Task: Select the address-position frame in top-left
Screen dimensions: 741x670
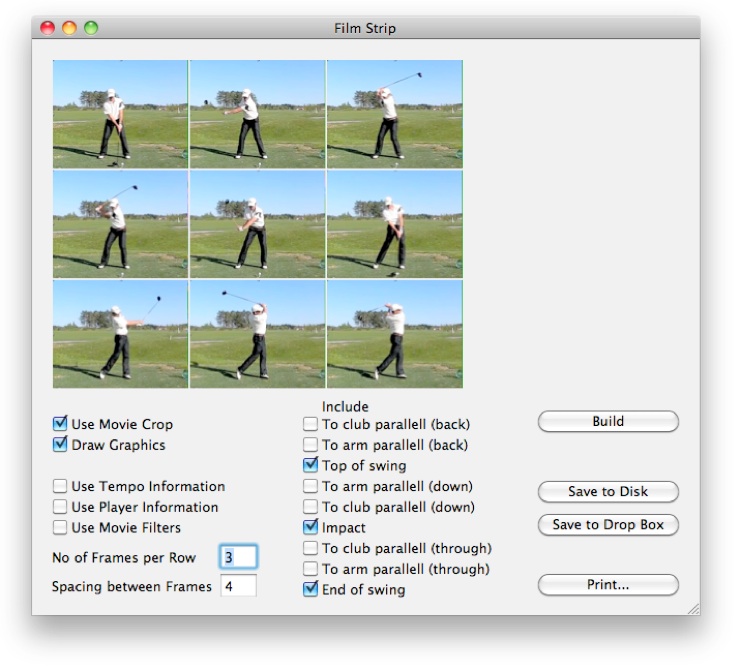Action: click(120, 114)
